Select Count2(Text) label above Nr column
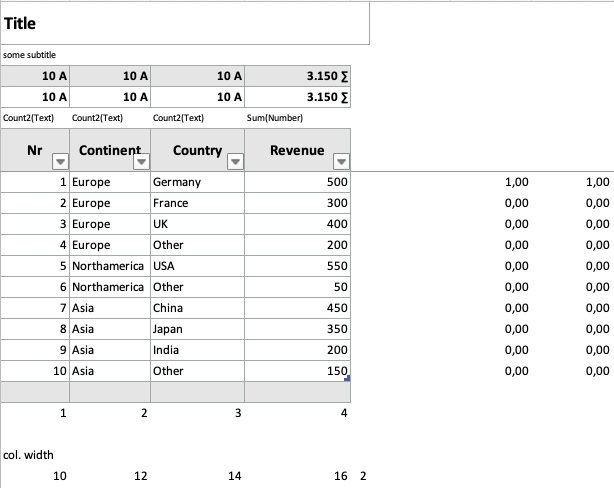 [x=28, y=118]
